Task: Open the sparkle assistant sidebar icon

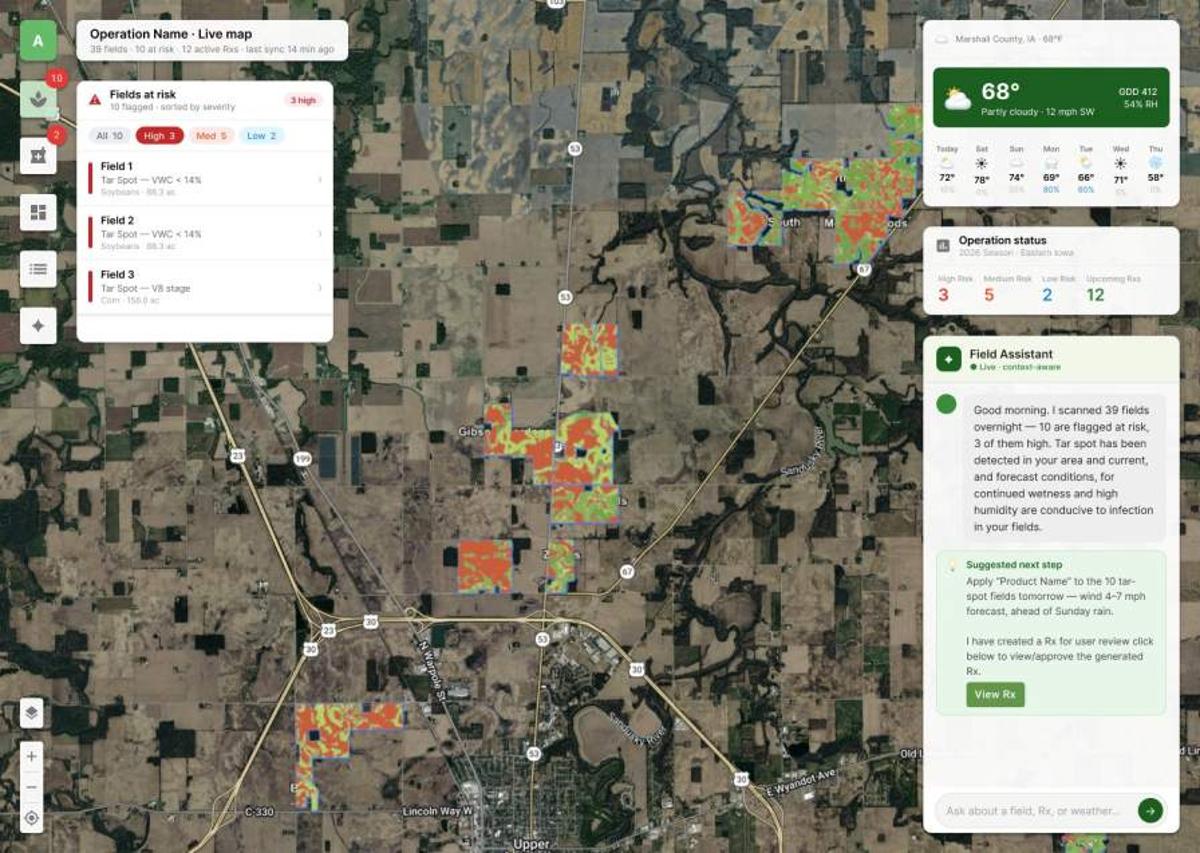Action: coord(38,326)
